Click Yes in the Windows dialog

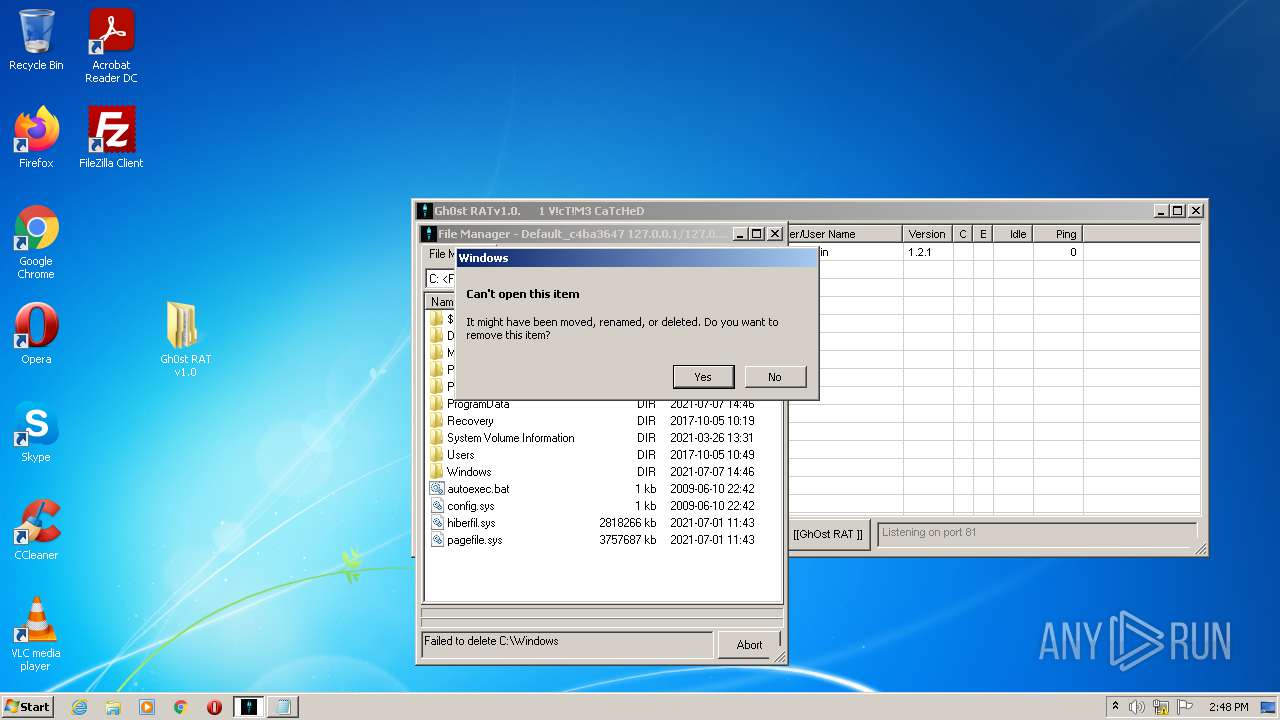(703, 377)
